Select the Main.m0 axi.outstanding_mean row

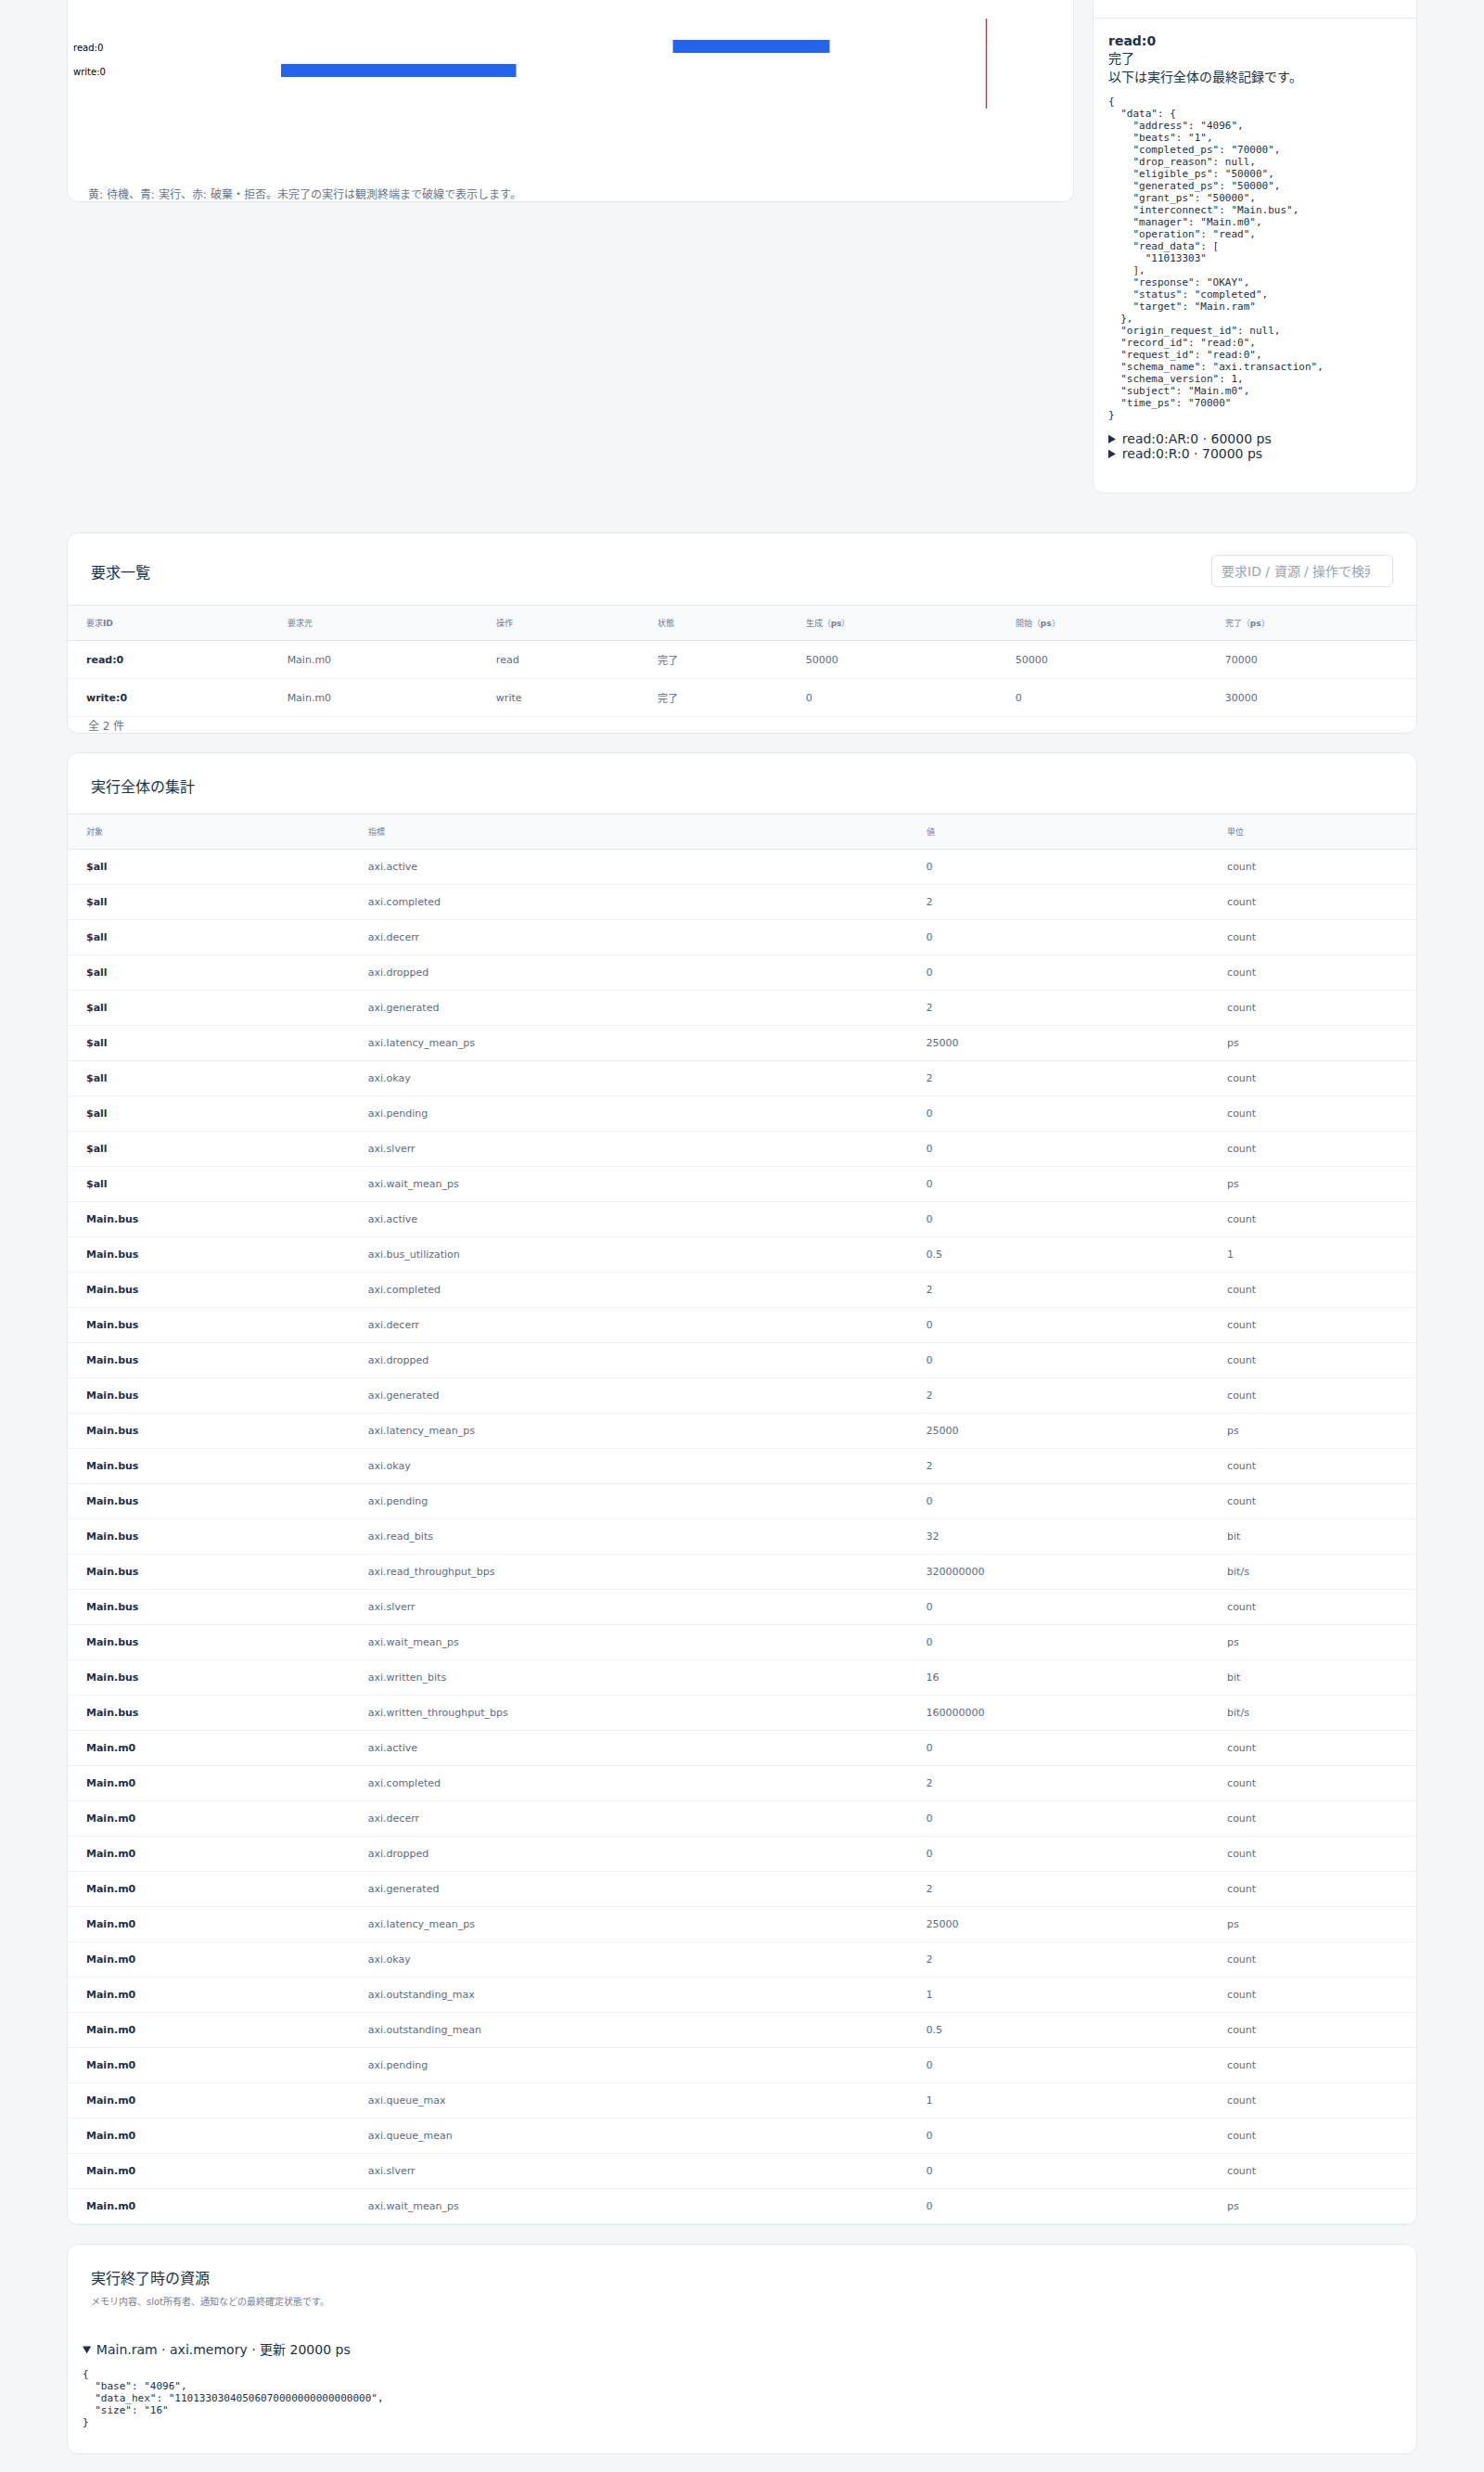click(741, 2029)
